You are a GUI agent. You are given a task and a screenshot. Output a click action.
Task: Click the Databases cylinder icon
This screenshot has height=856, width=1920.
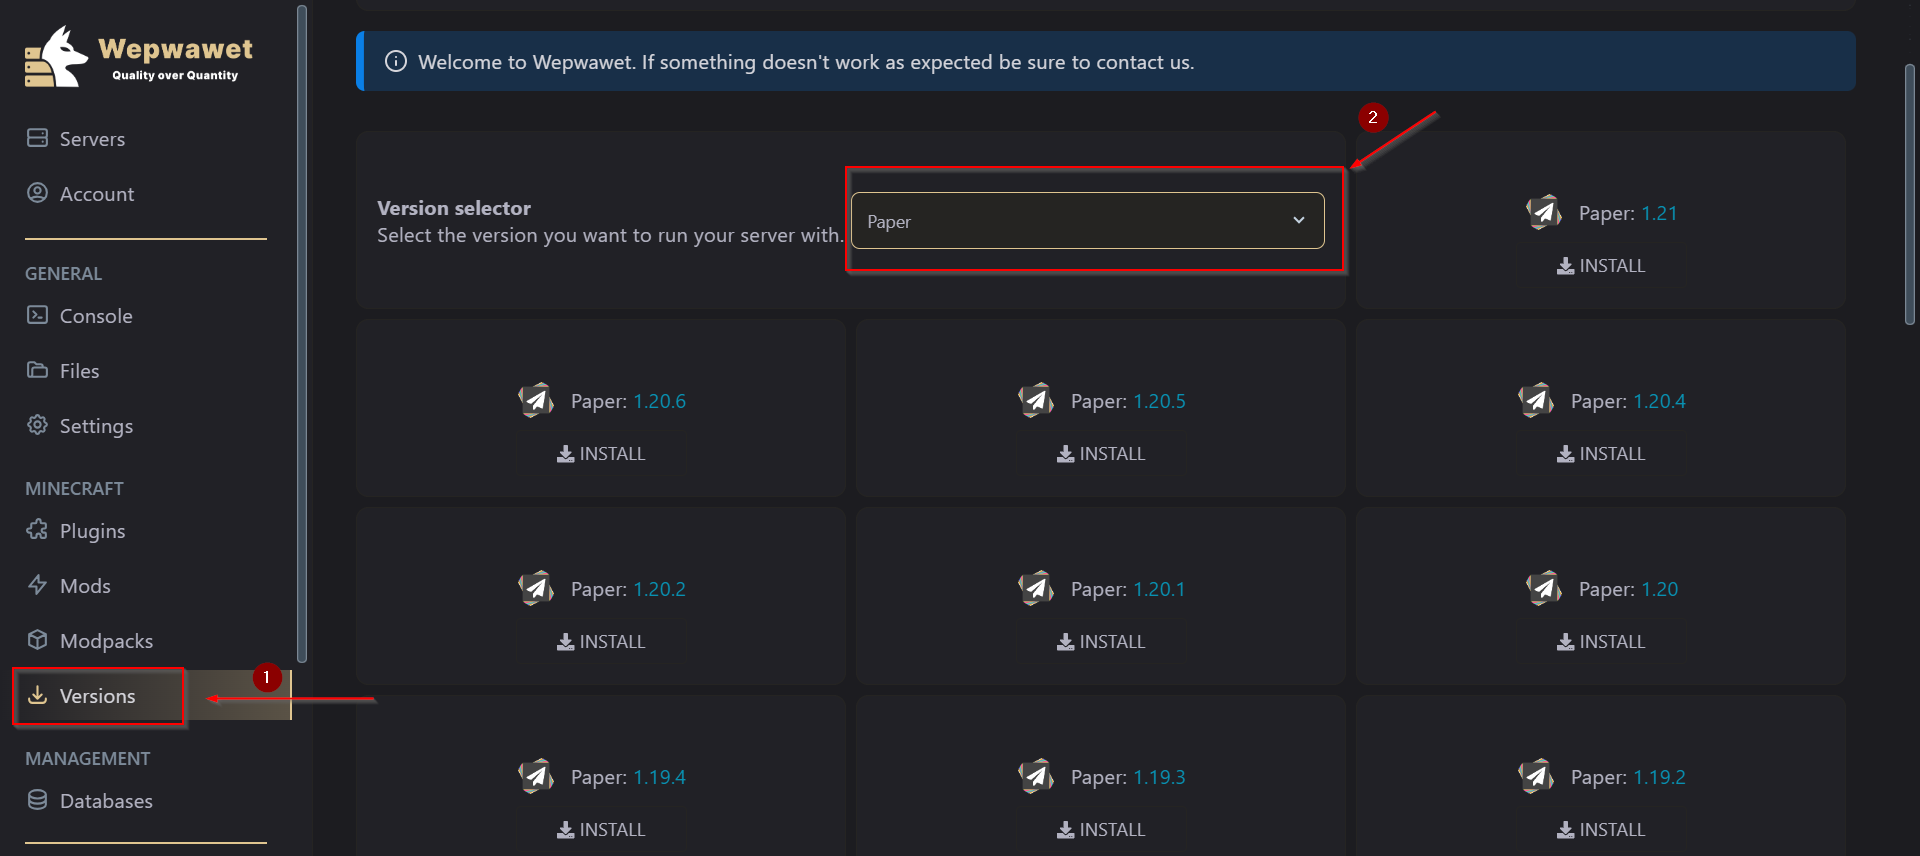click(x=37, y=800)
